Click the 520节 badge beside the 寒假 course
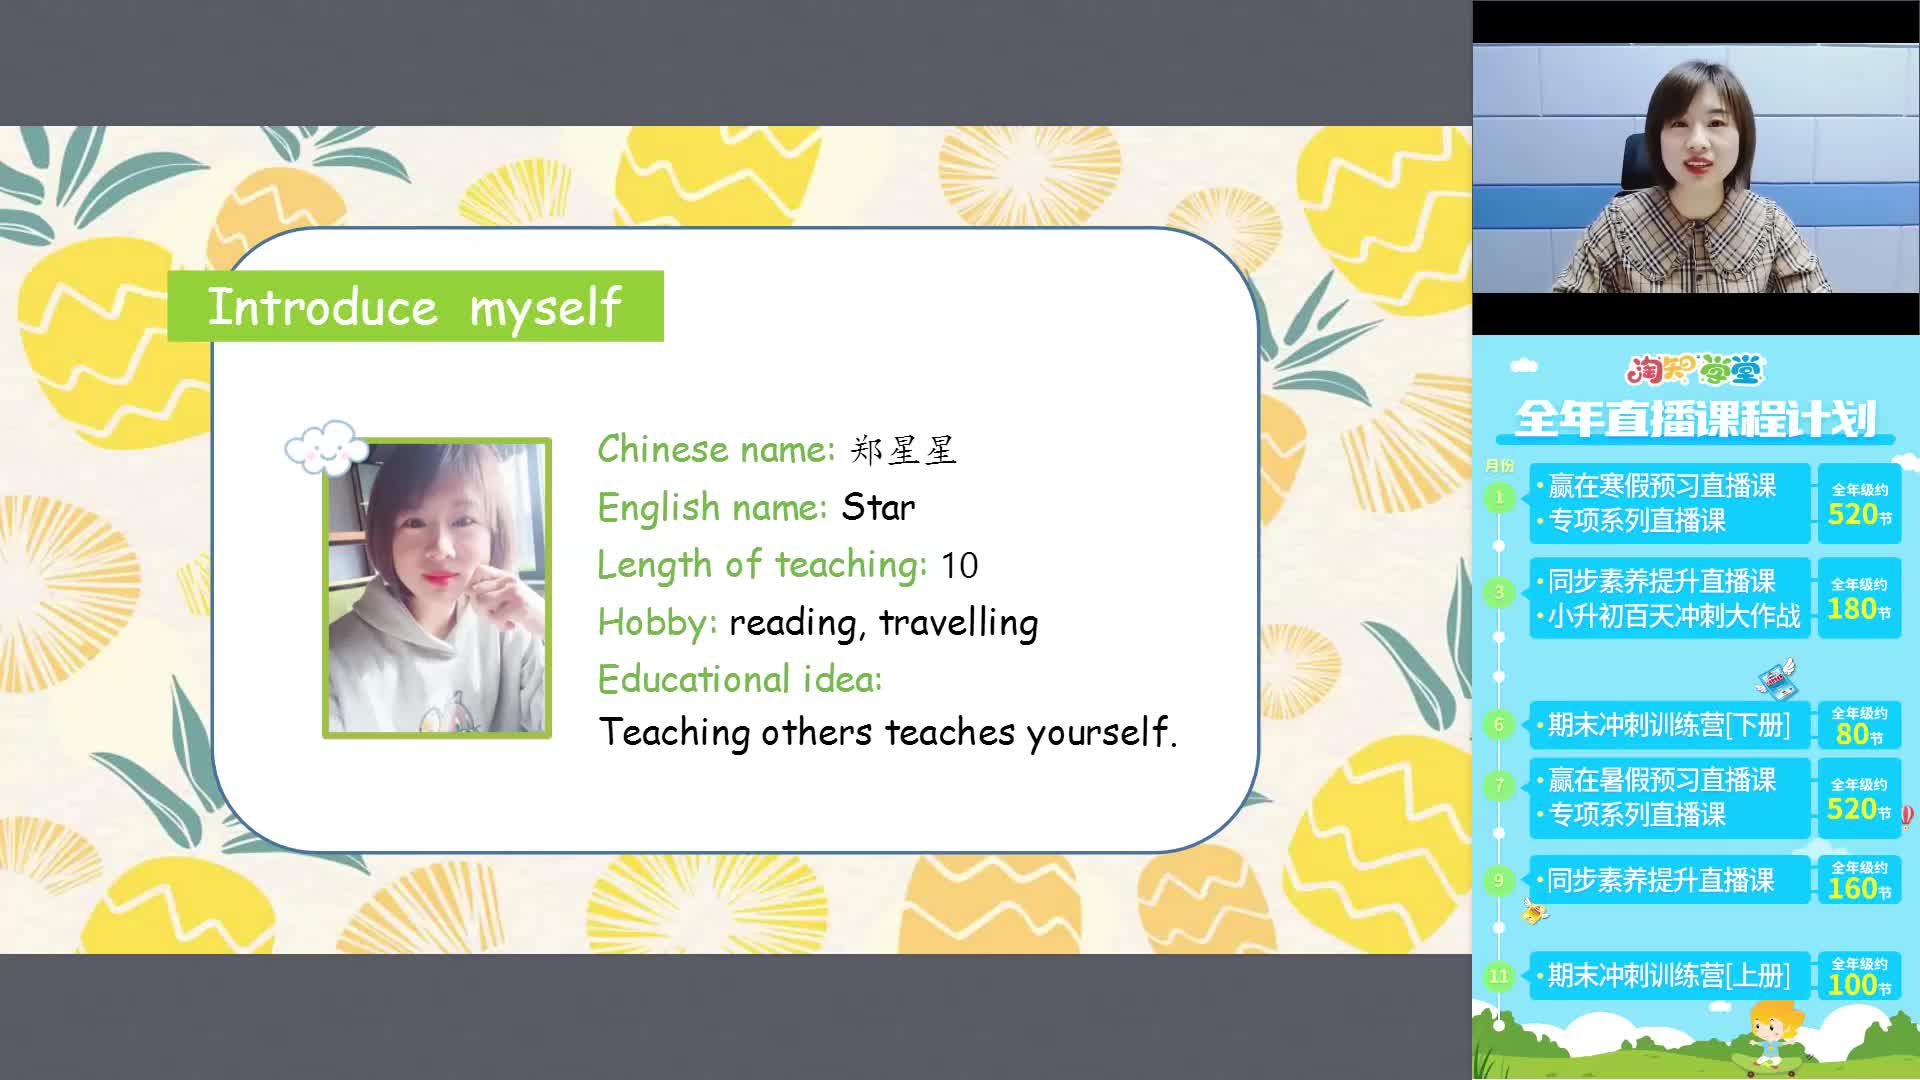 pos(1859,503)
